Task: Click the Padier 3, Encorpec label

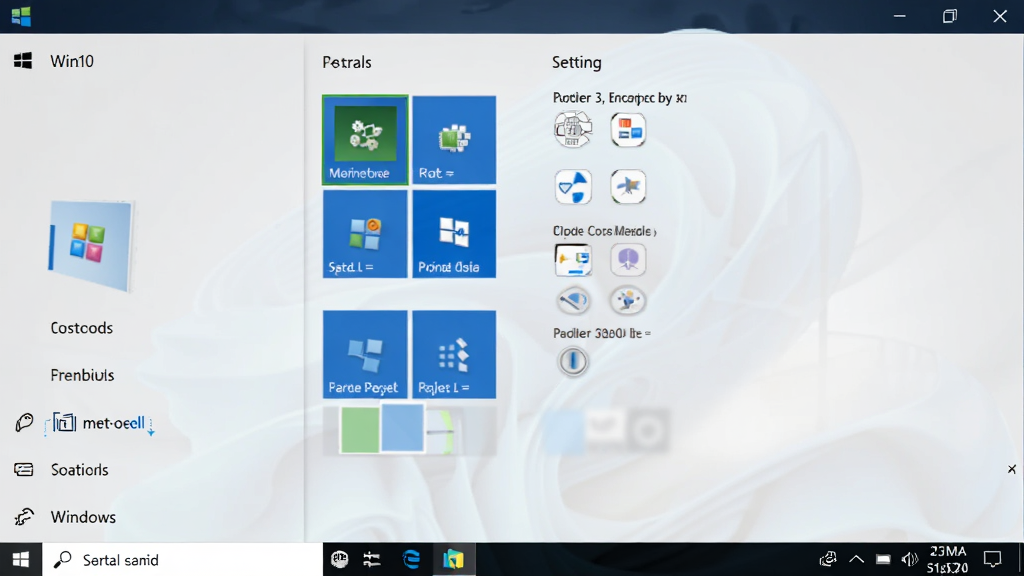Action: [x=619, y=98]
